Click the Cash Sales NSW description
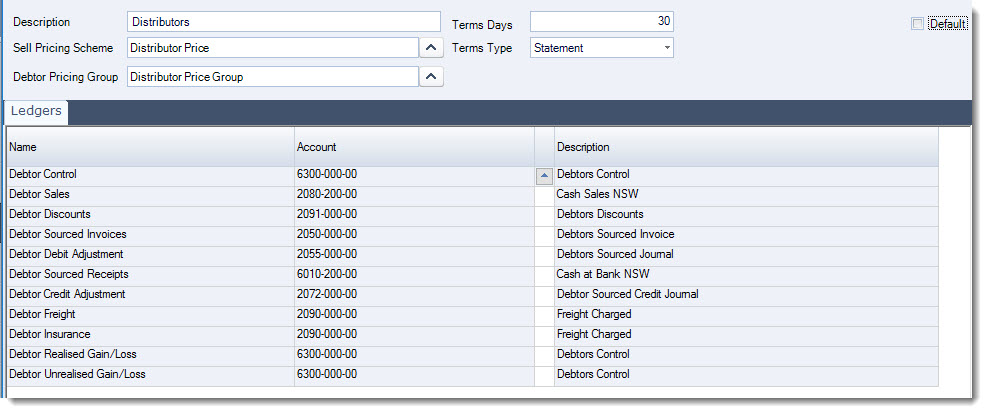 tap(597, 195)
